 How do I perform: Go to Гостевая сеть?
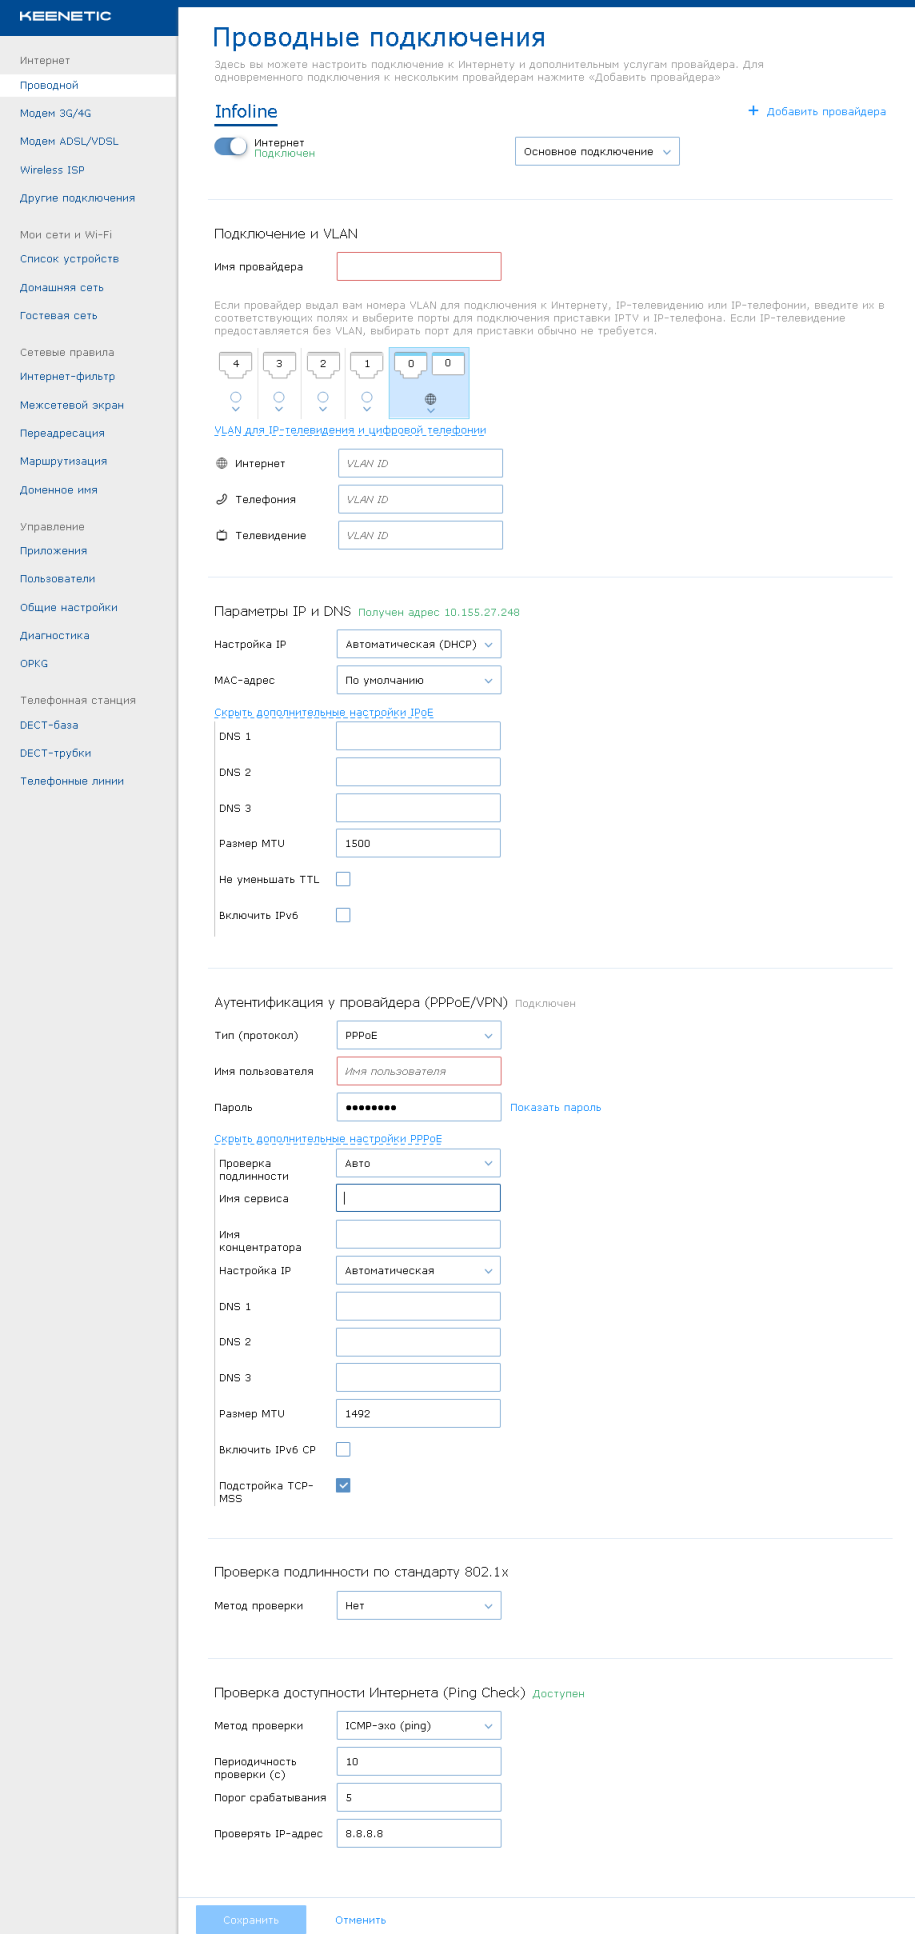(59, 315)
